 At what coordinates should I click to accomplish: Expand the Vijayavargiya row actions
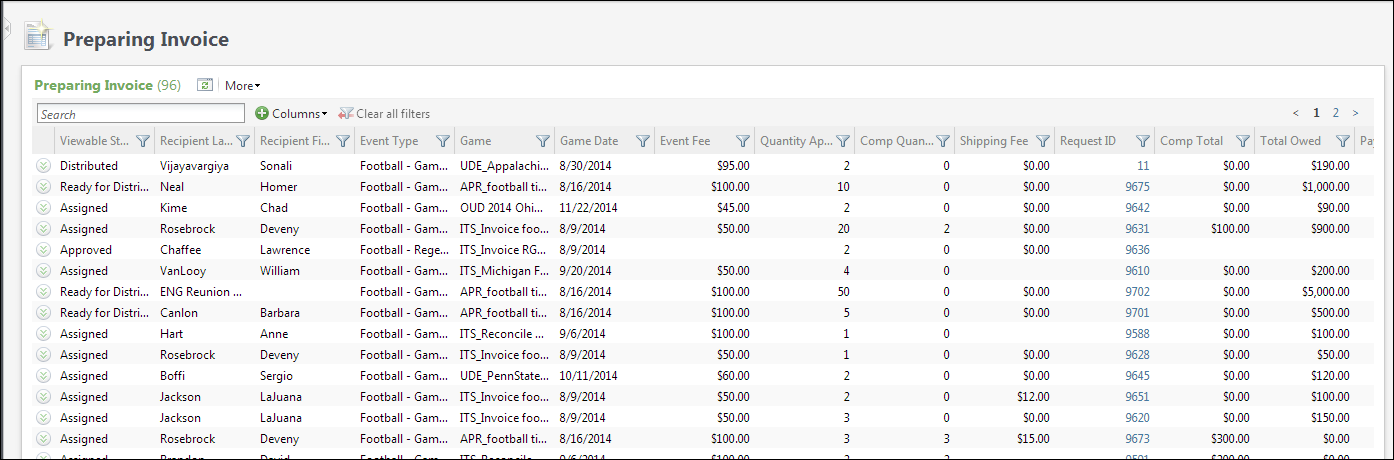click(x=43, y=166)
